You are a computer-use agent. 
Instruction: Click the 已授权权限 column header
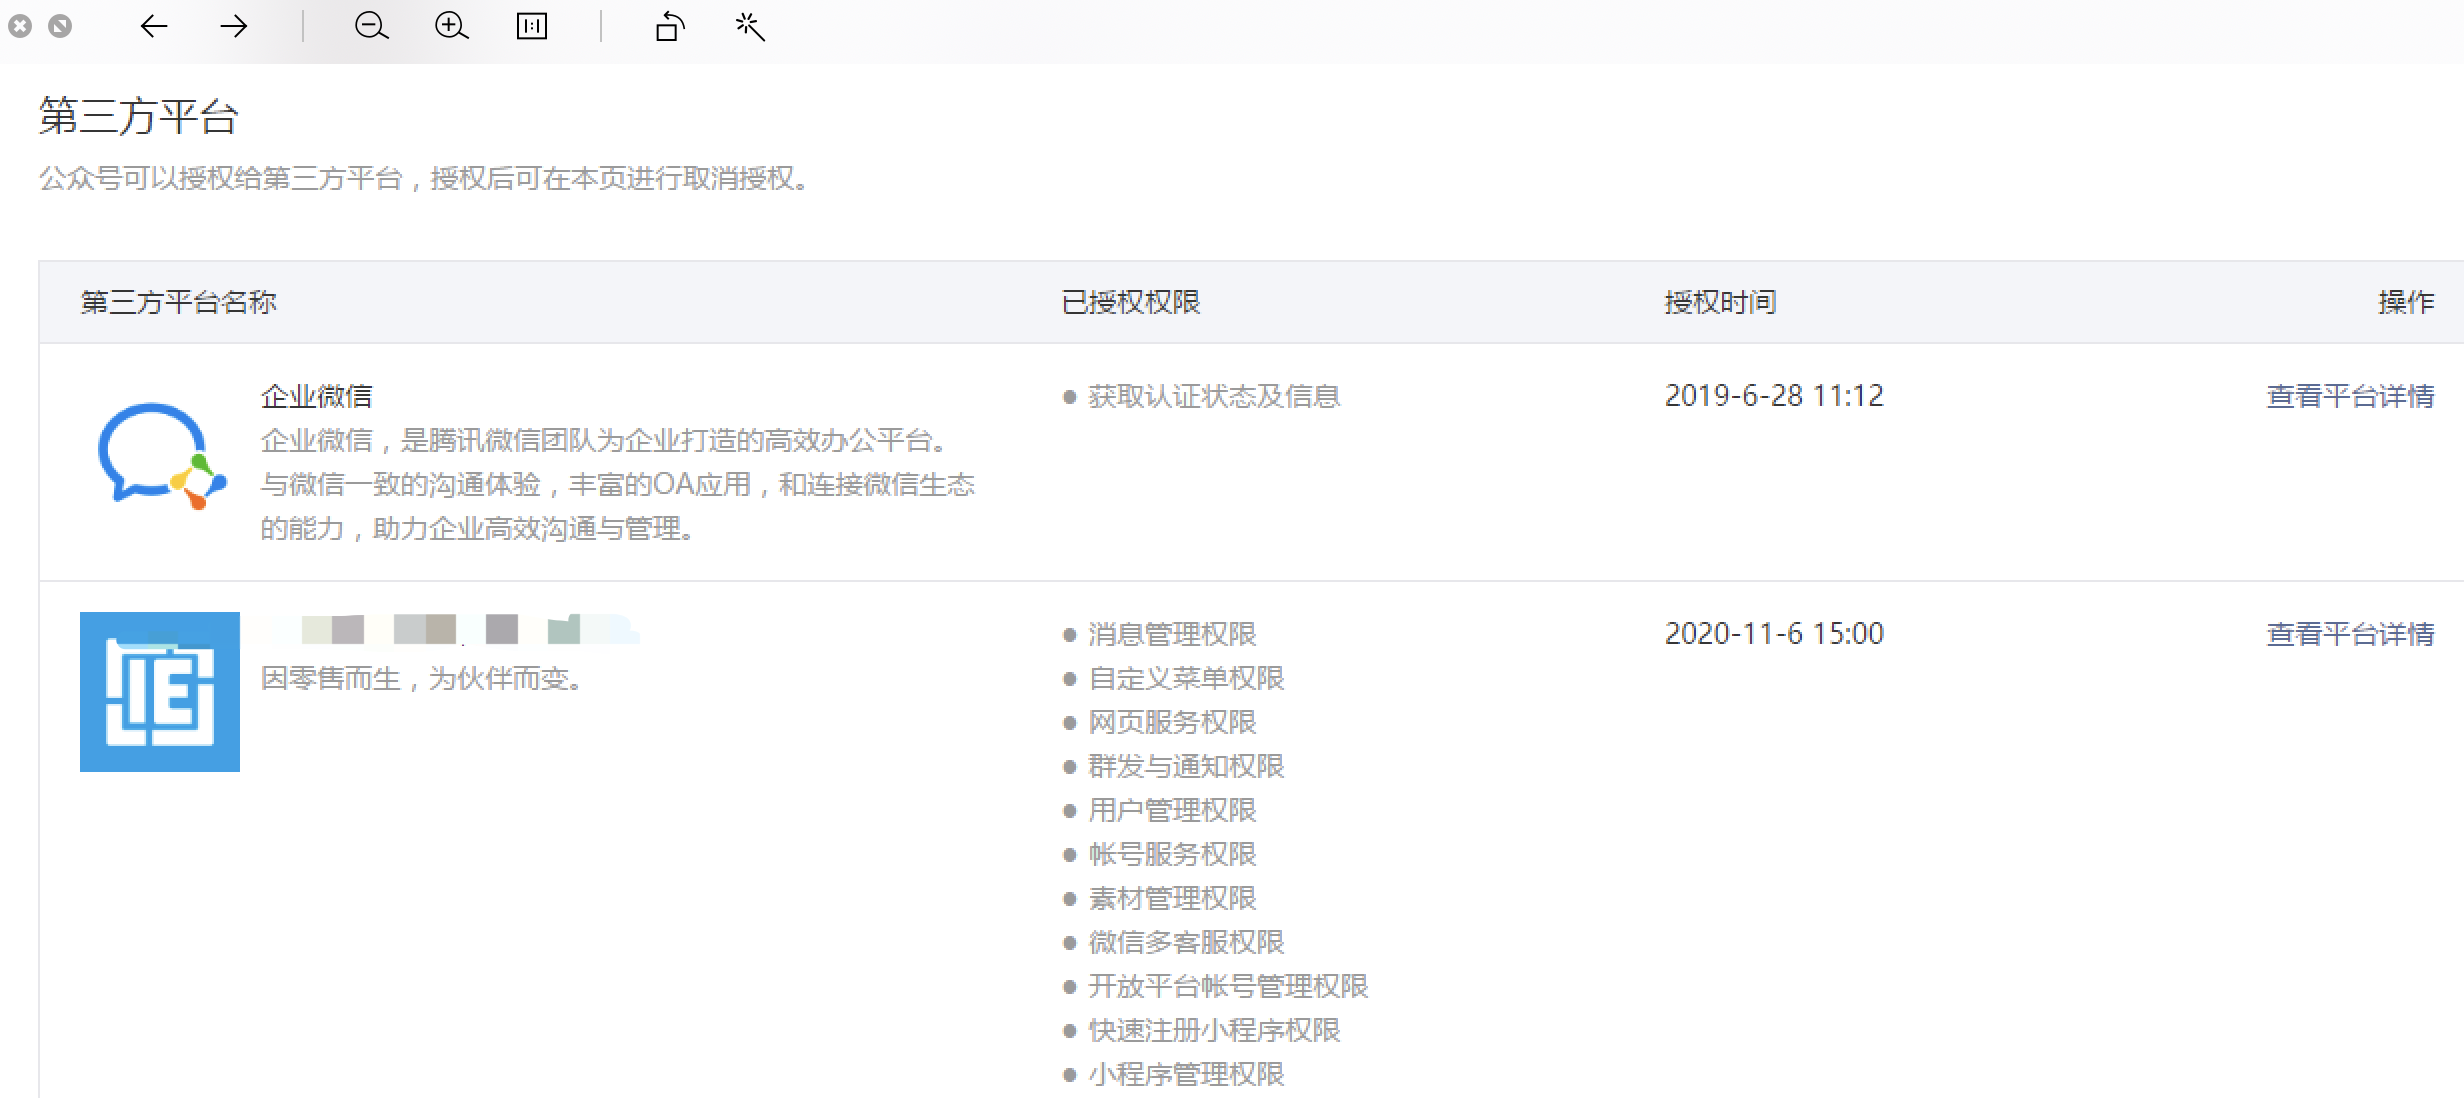[x=1130, y=302]
